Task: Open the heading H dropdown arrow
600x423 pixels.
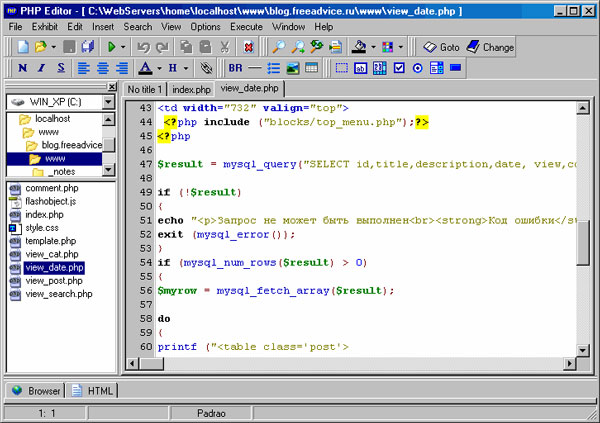Action: point(186,68)
